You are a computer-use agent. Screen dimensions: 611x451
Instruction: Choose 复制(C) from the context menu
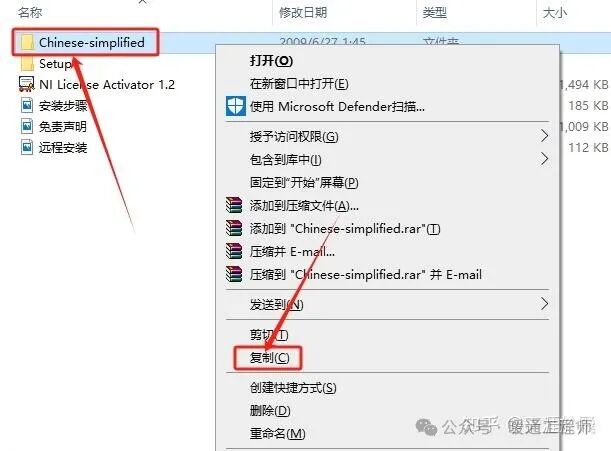tap(270, 357)
